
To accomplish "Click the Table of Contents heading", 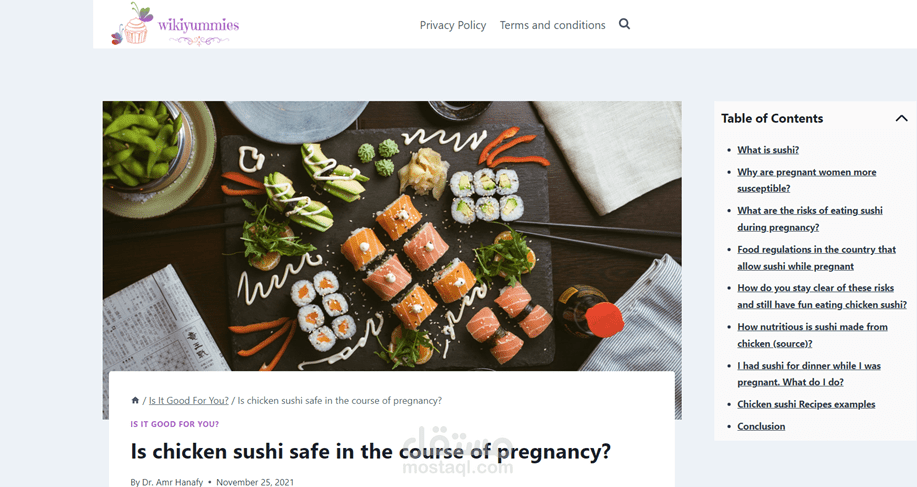I will tap(771, 118).
